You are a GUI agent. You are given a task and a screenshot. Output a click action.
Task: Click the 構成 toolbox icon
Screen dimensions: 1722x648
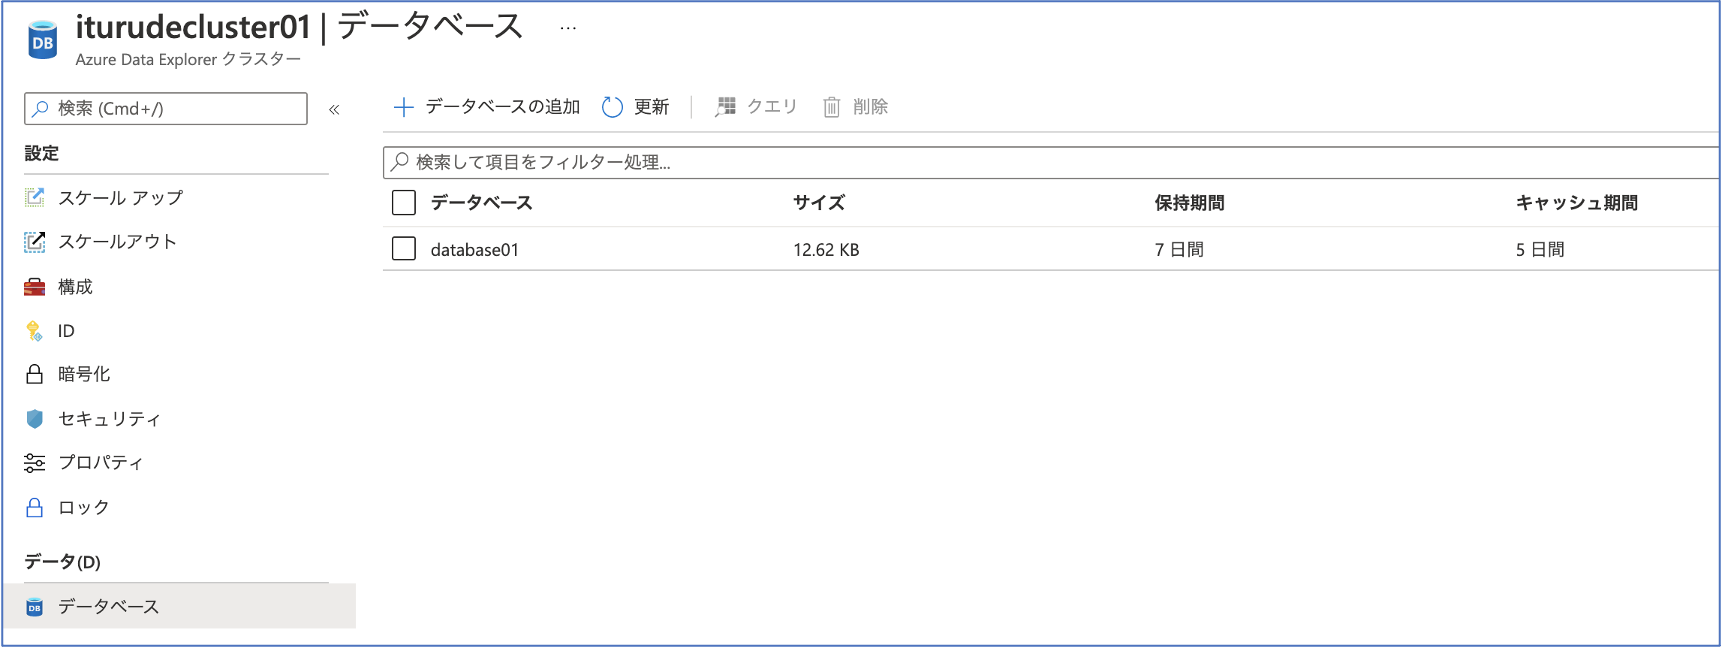point(35,287)
